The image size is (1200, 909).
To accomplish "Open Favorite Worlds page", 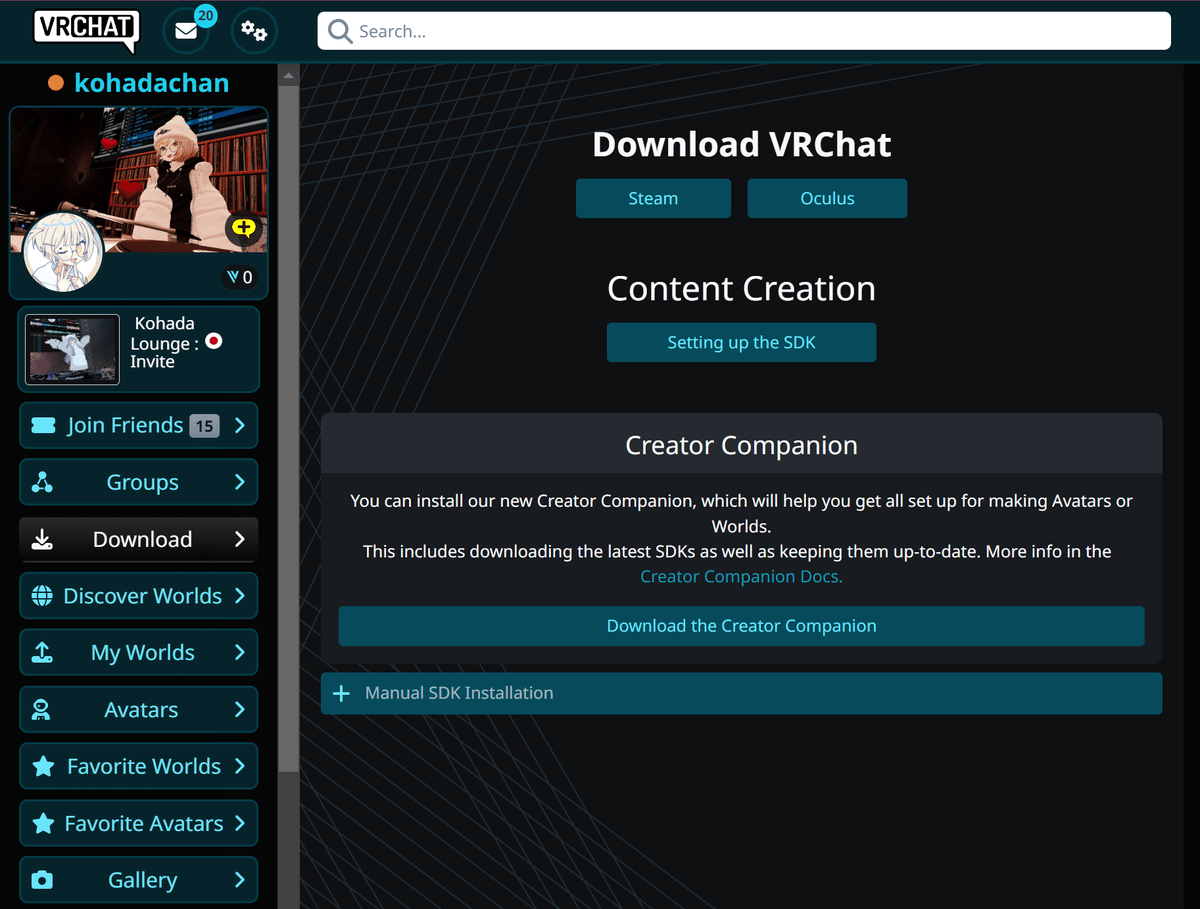I will click(x=139, y=767).
